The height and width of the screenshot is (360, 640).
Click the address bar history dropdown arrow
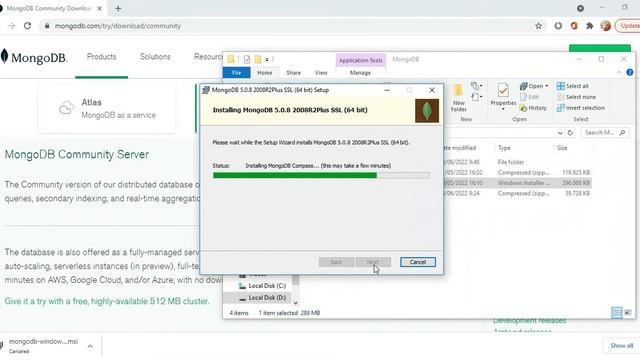pyautogui.click(x=560, y=133)
